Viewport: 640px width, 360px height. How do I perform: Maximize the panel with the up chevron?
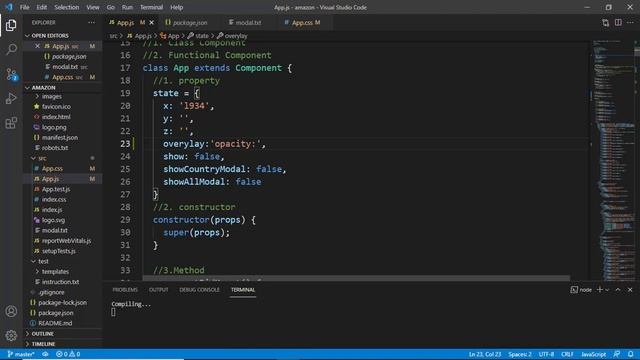[618, 289]
